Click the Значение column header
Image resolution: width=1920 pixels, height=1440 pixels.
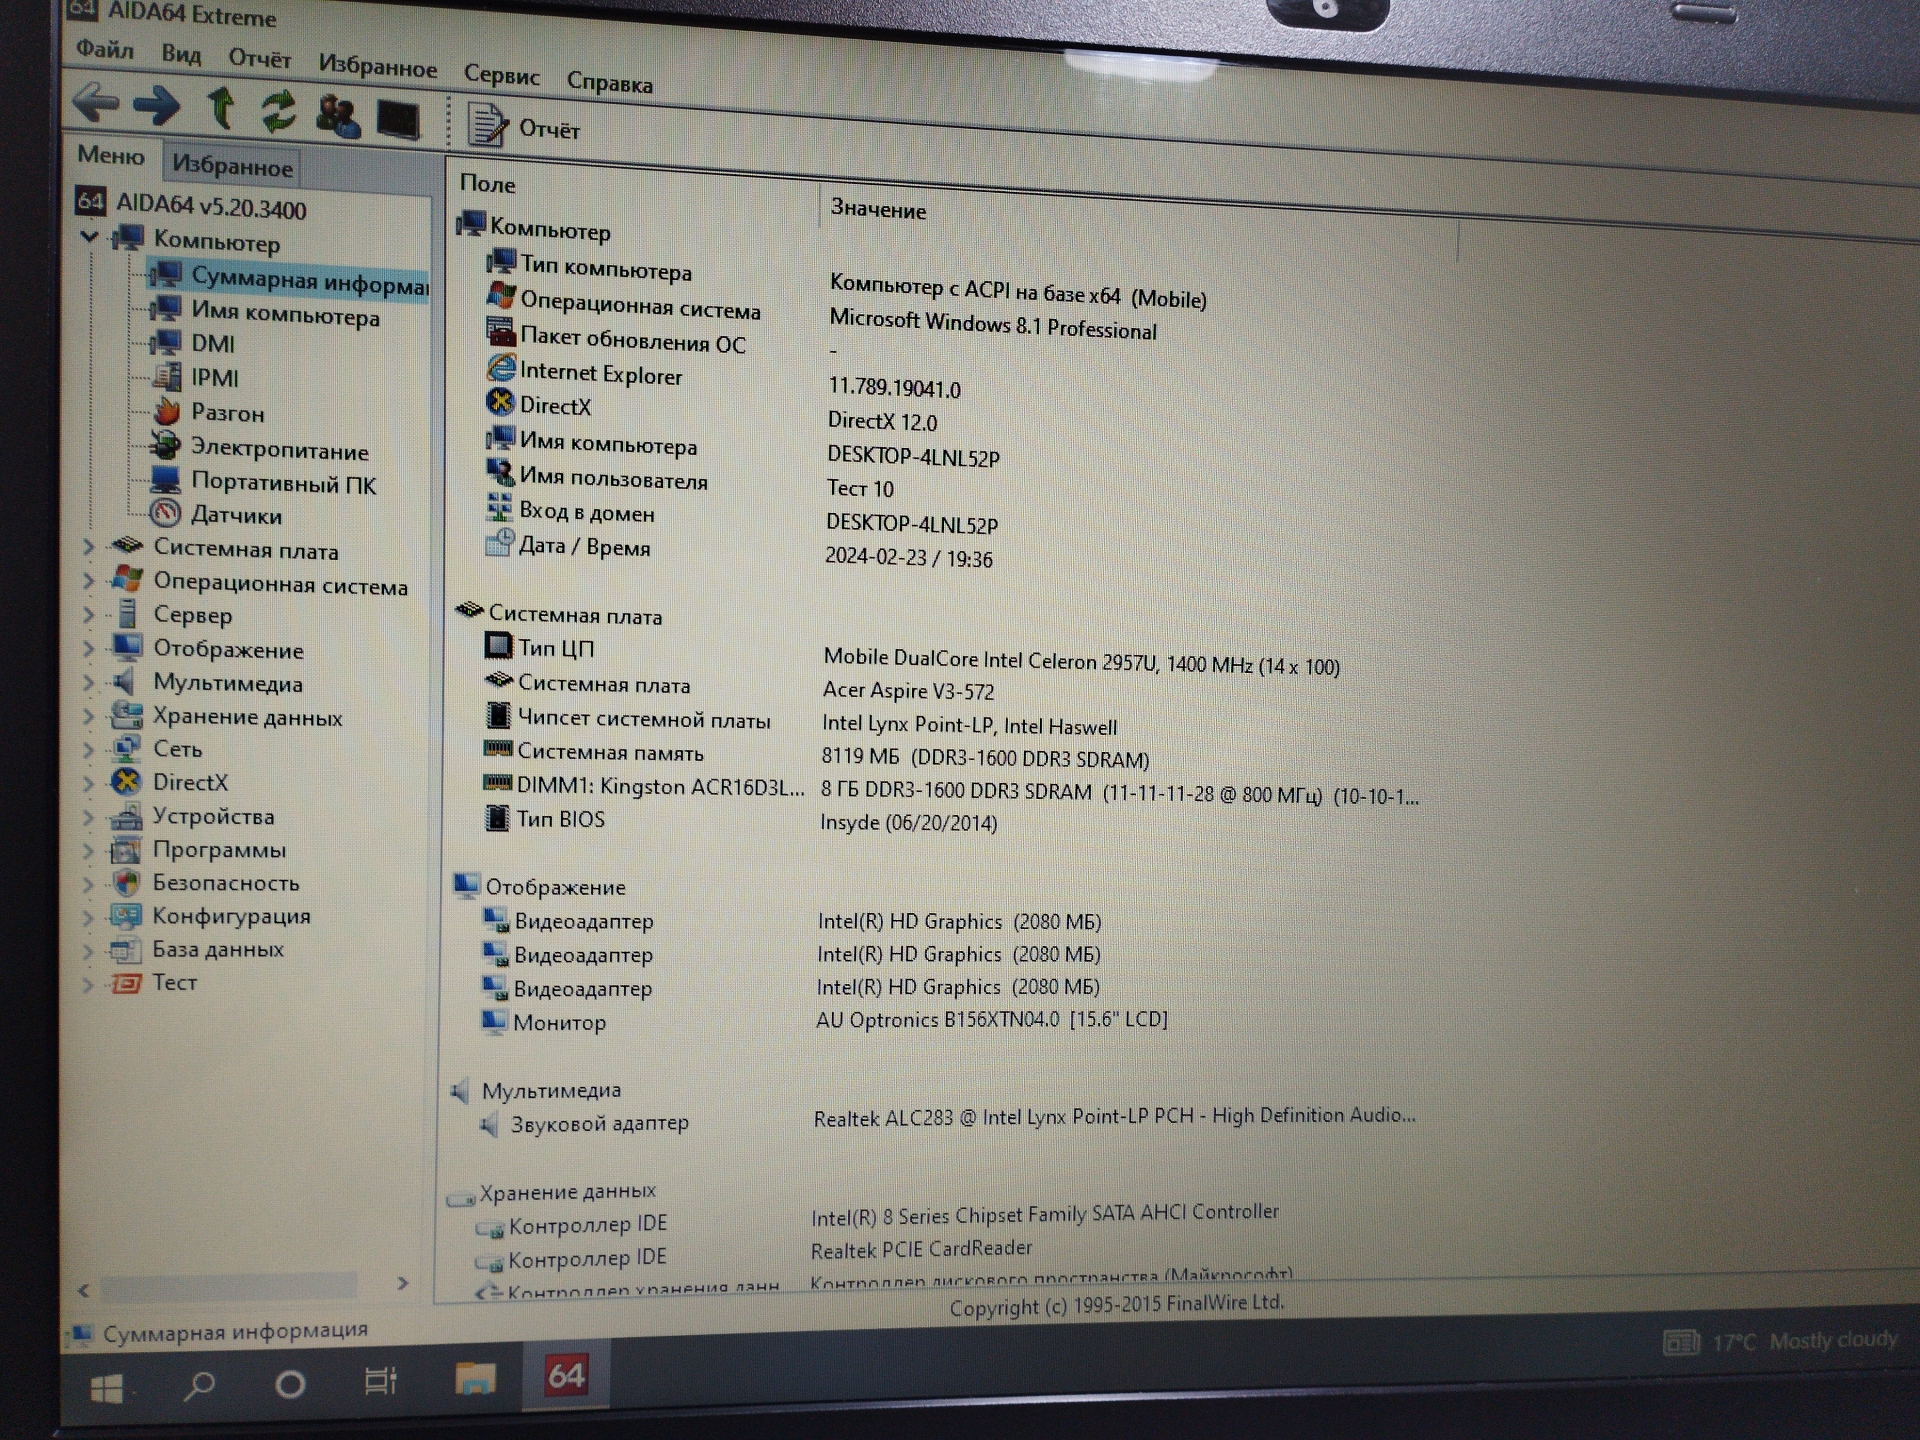[x=878, y=209]
